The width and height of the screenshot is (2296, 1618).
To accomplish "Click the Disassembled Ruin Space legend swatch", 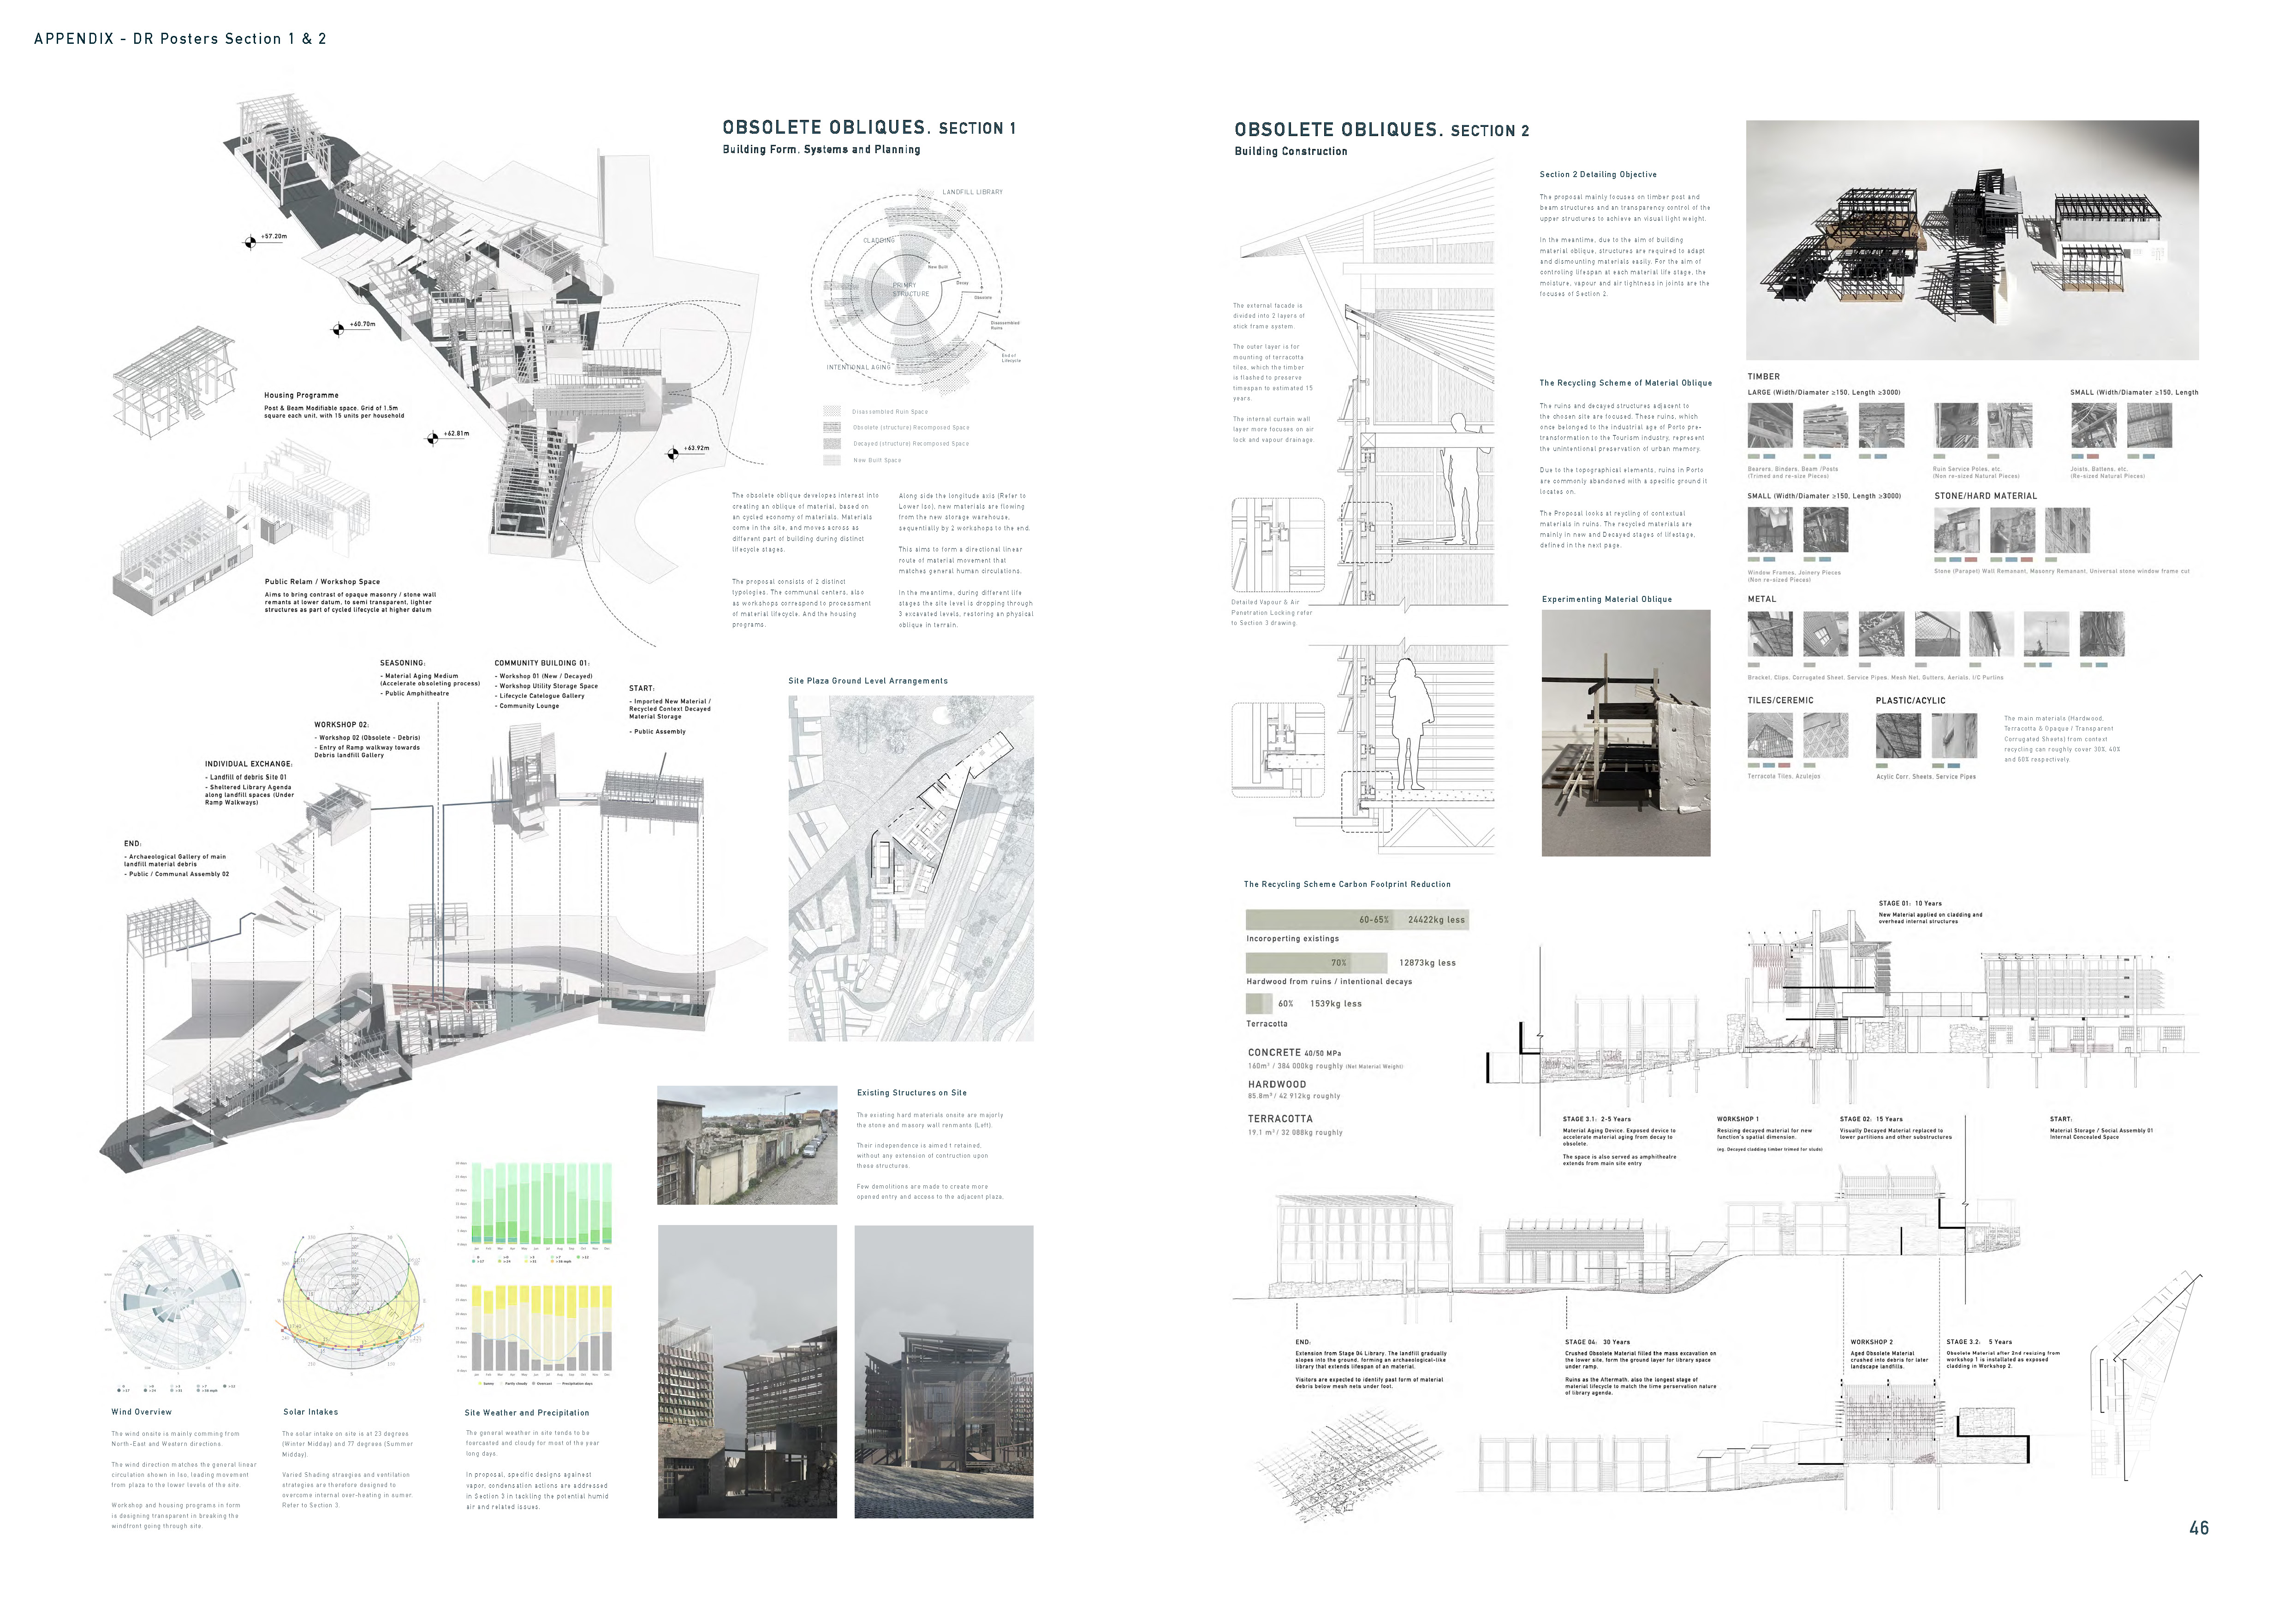I will tap(832, 411).
